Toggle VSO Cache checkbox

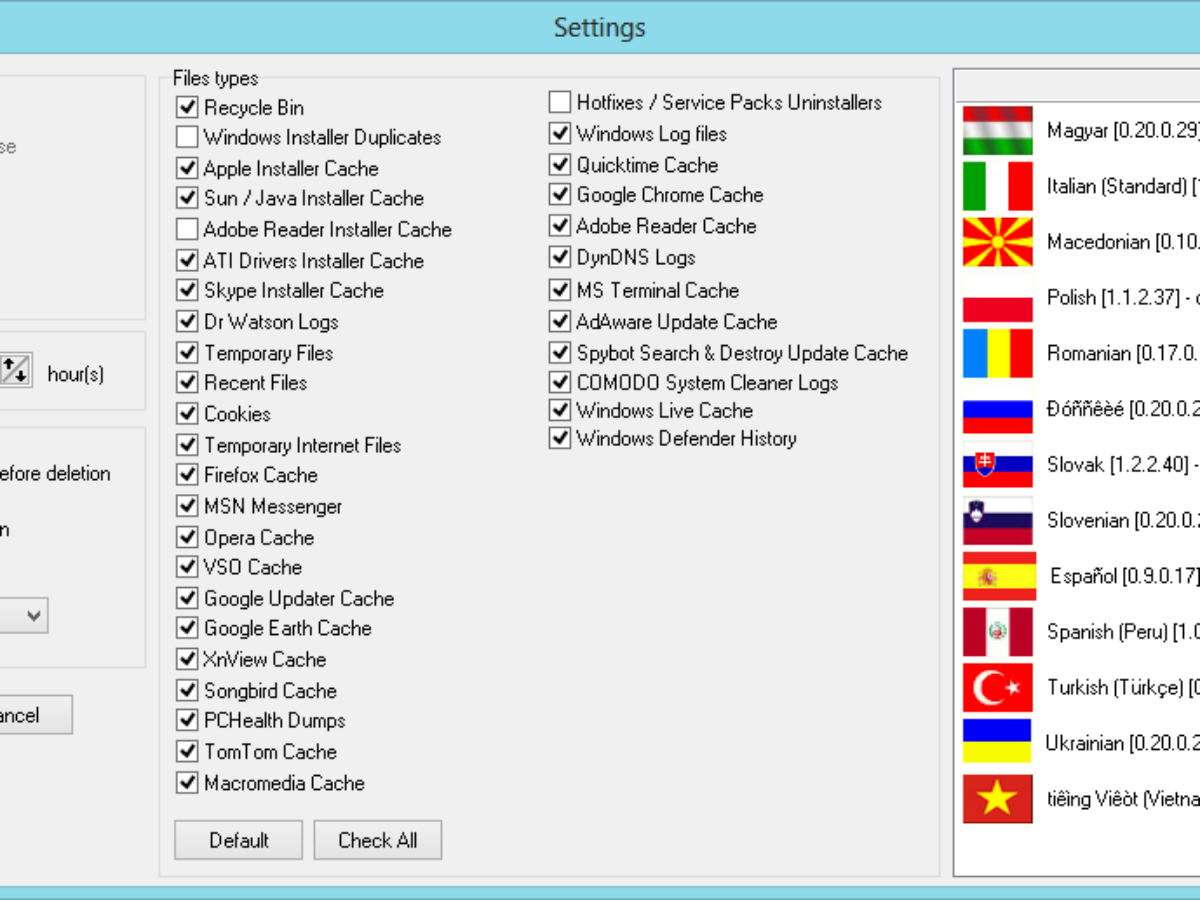(x=187, y=567)
